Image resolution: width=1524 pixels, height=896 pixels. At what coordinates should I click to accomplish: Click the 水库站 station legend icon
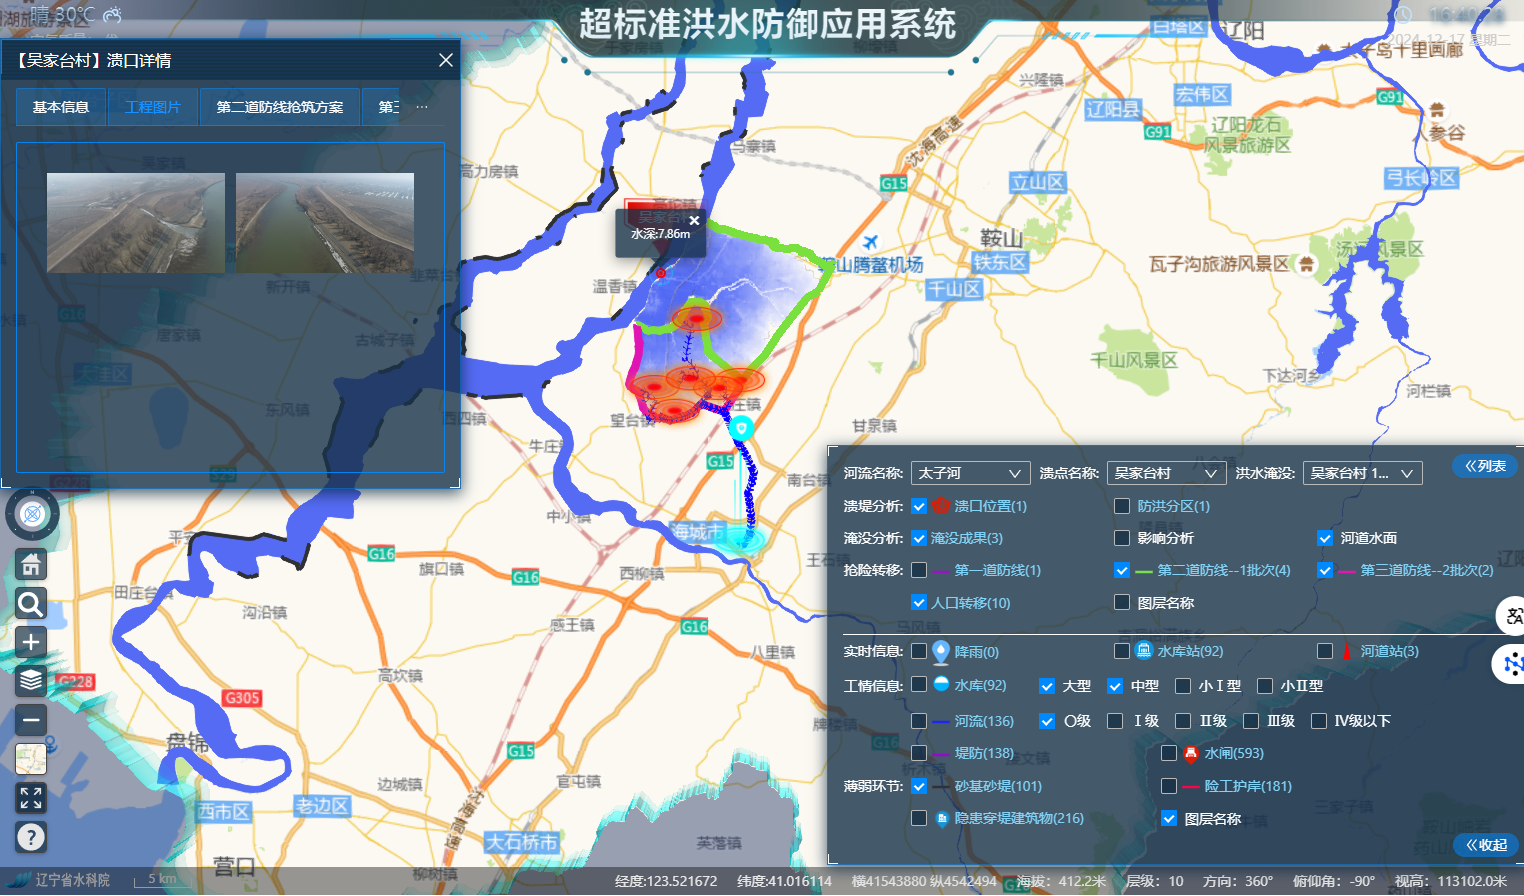1144,651
